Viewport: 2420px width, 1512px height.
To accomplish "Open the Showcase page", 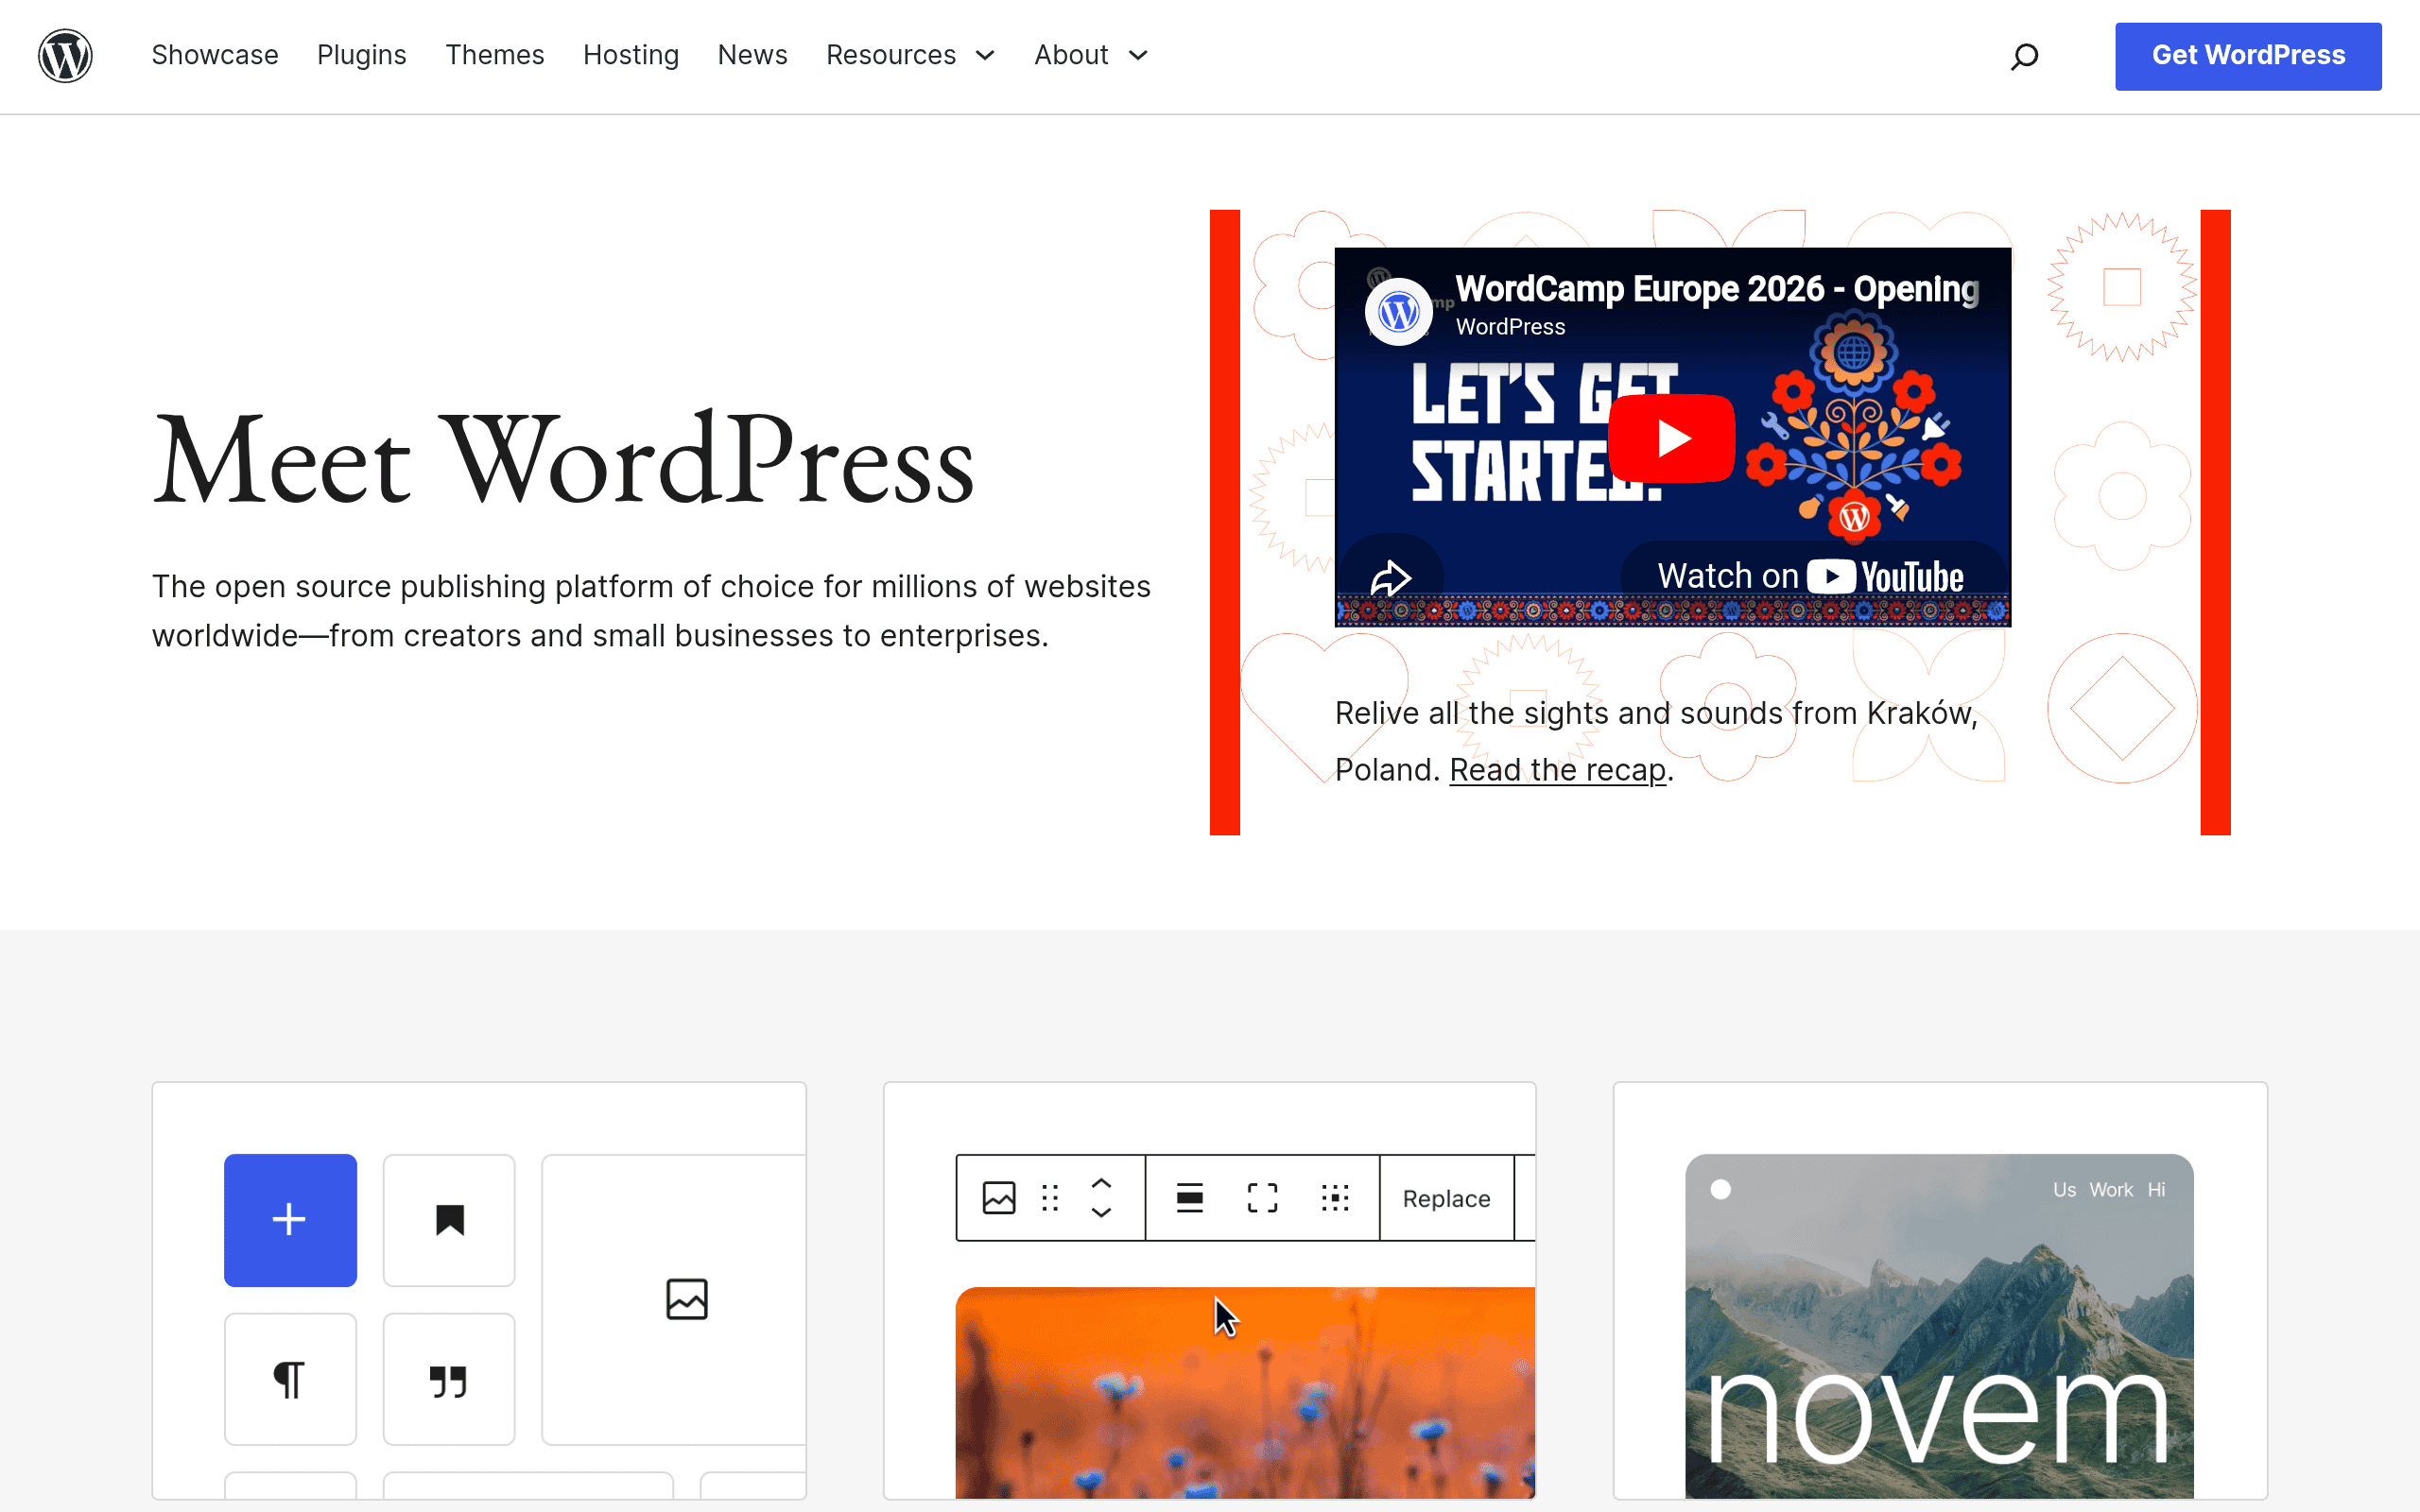I will (x=215, y=55).
